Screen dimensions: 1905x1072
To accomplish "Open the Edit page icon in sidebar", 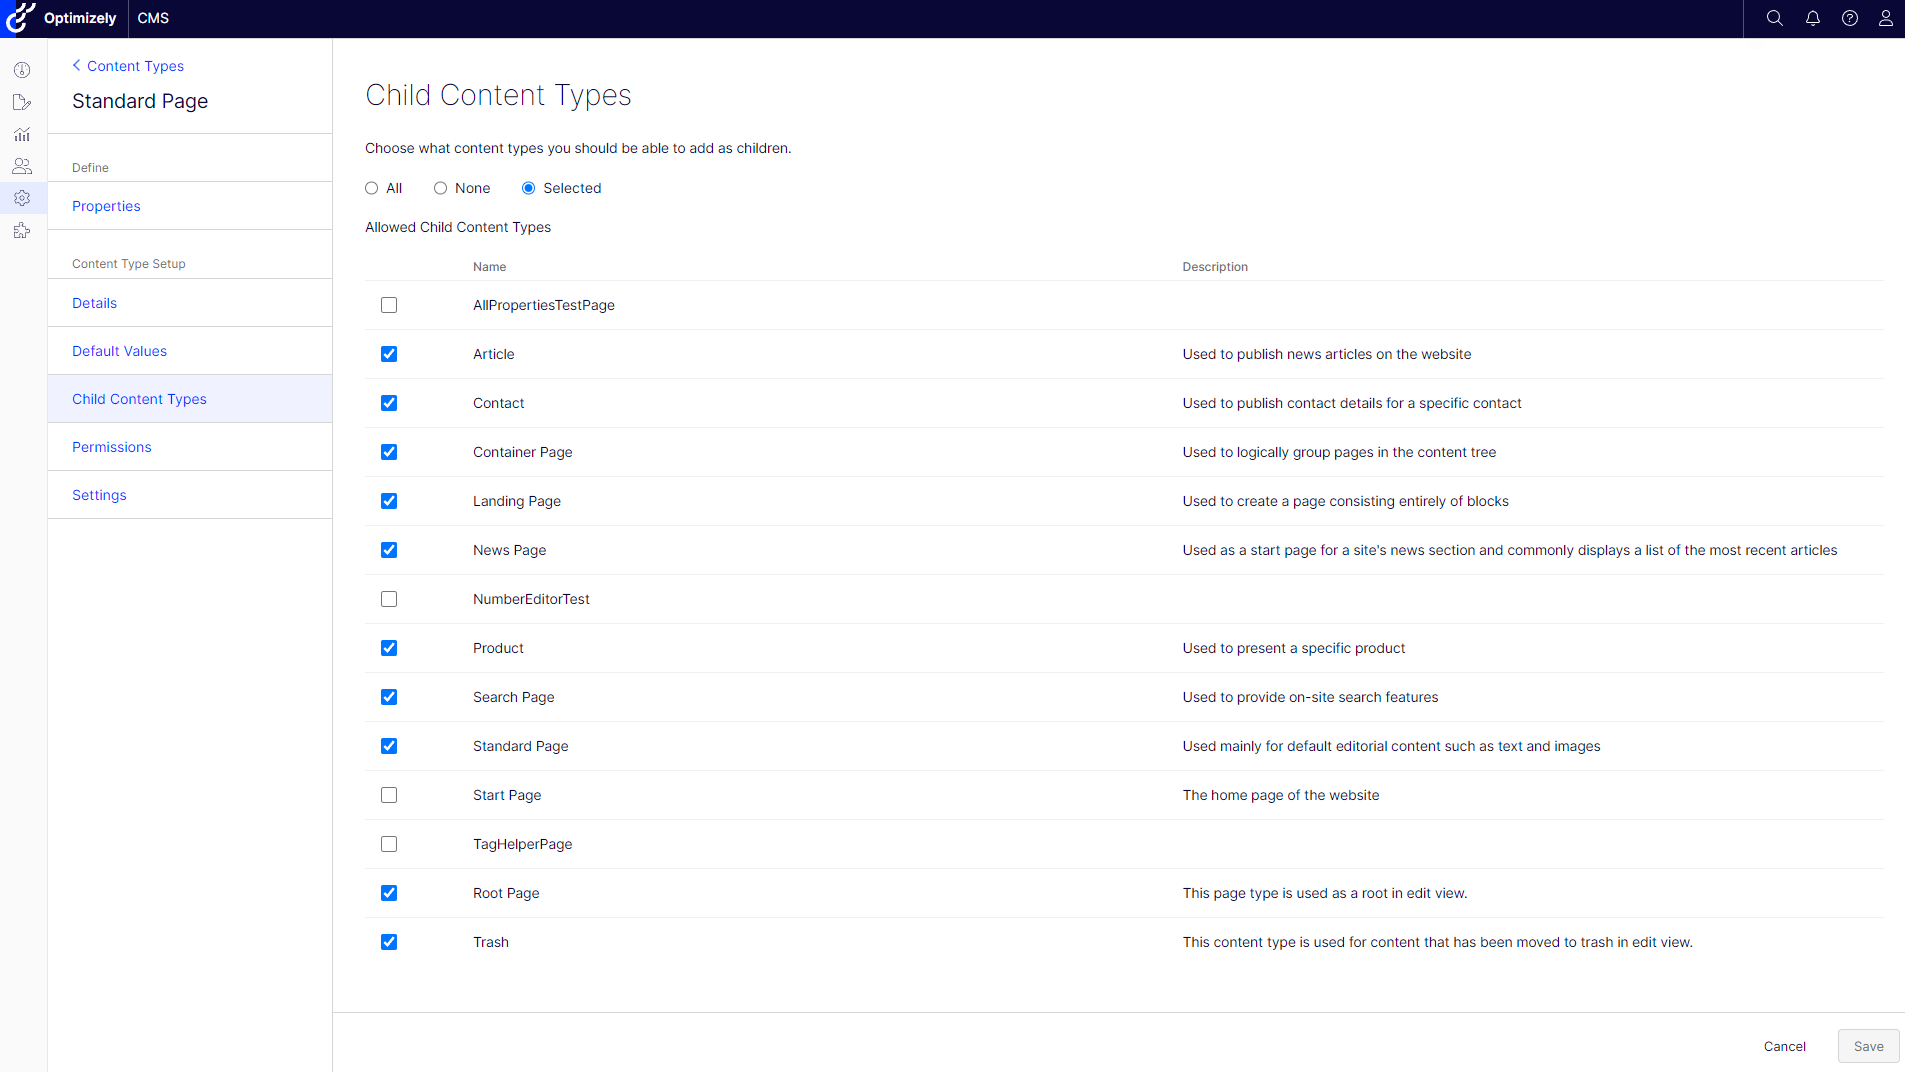I will (x=22, y=102).
